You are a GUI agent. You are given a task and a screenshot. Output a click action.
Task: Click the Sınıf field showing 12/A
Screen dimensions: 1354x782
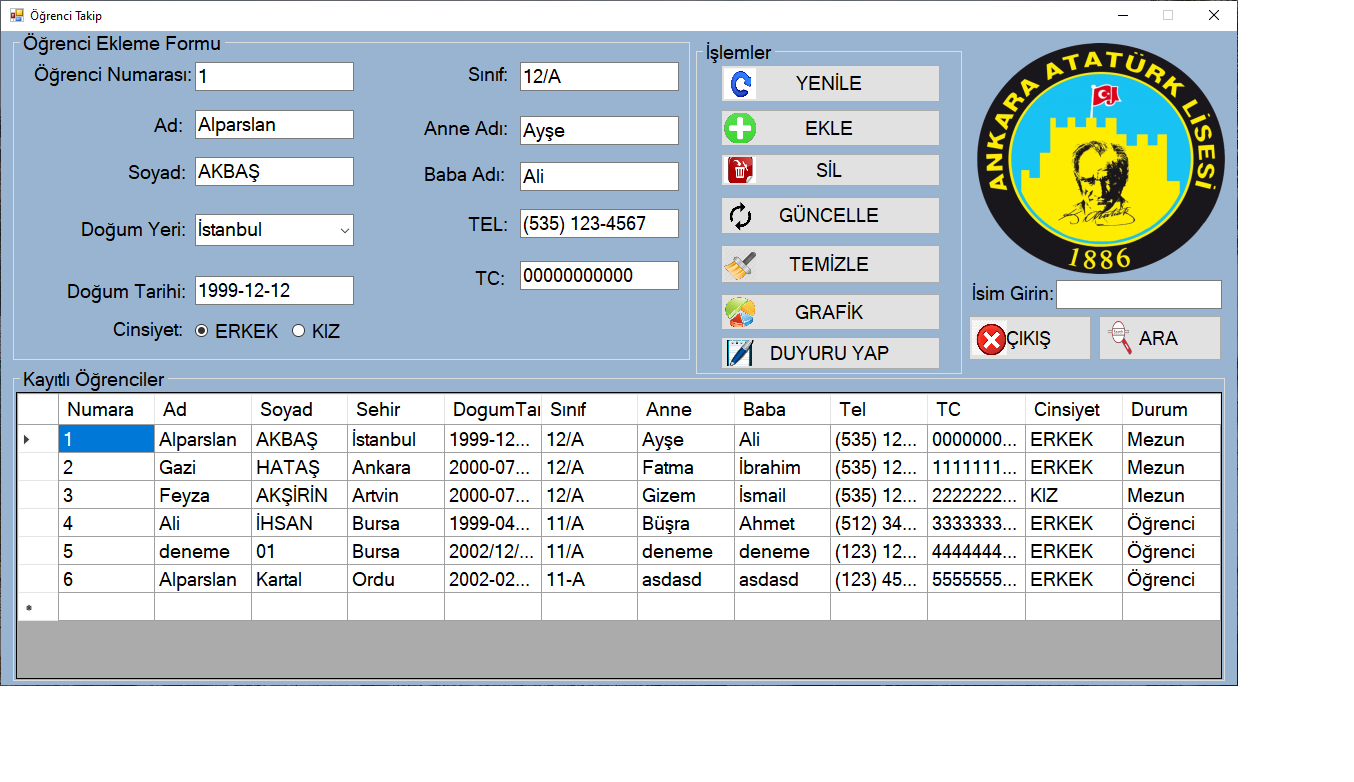[599, 77]
